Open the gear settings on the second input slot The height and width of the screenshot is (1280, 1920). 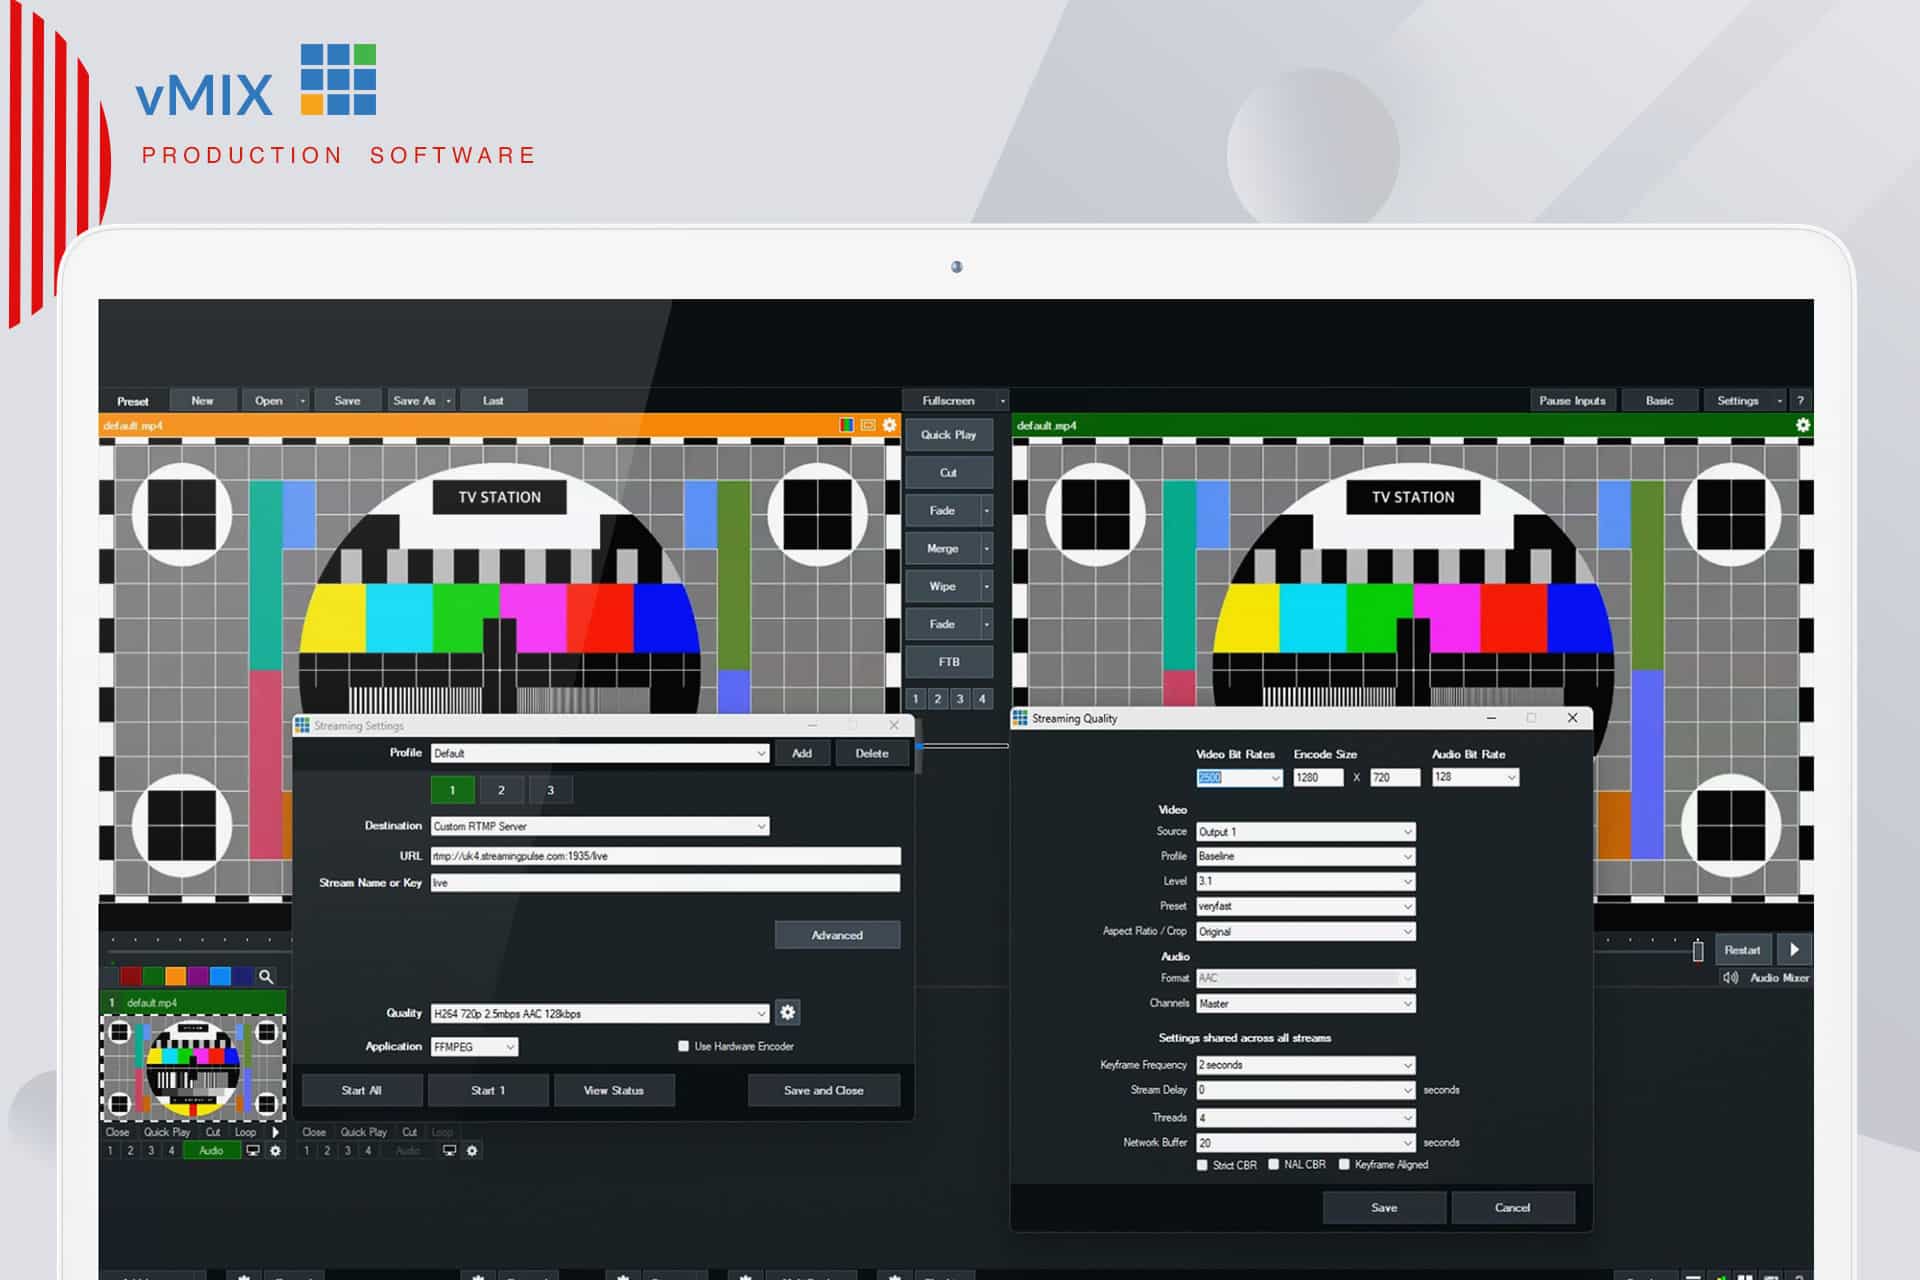[472, 1151]
